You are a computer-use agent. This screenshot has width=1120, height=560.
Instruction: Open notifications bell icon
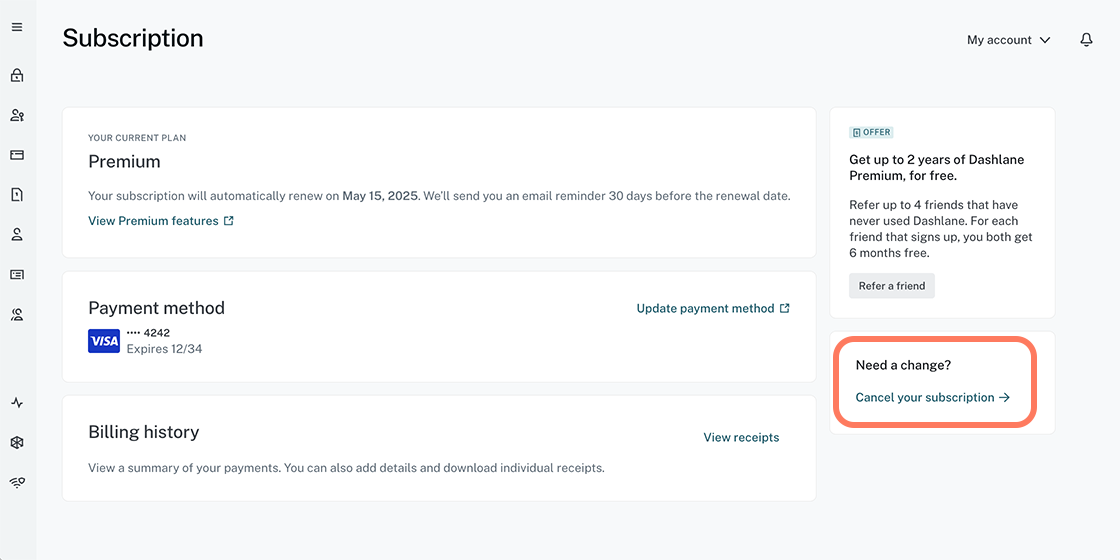1086,40
